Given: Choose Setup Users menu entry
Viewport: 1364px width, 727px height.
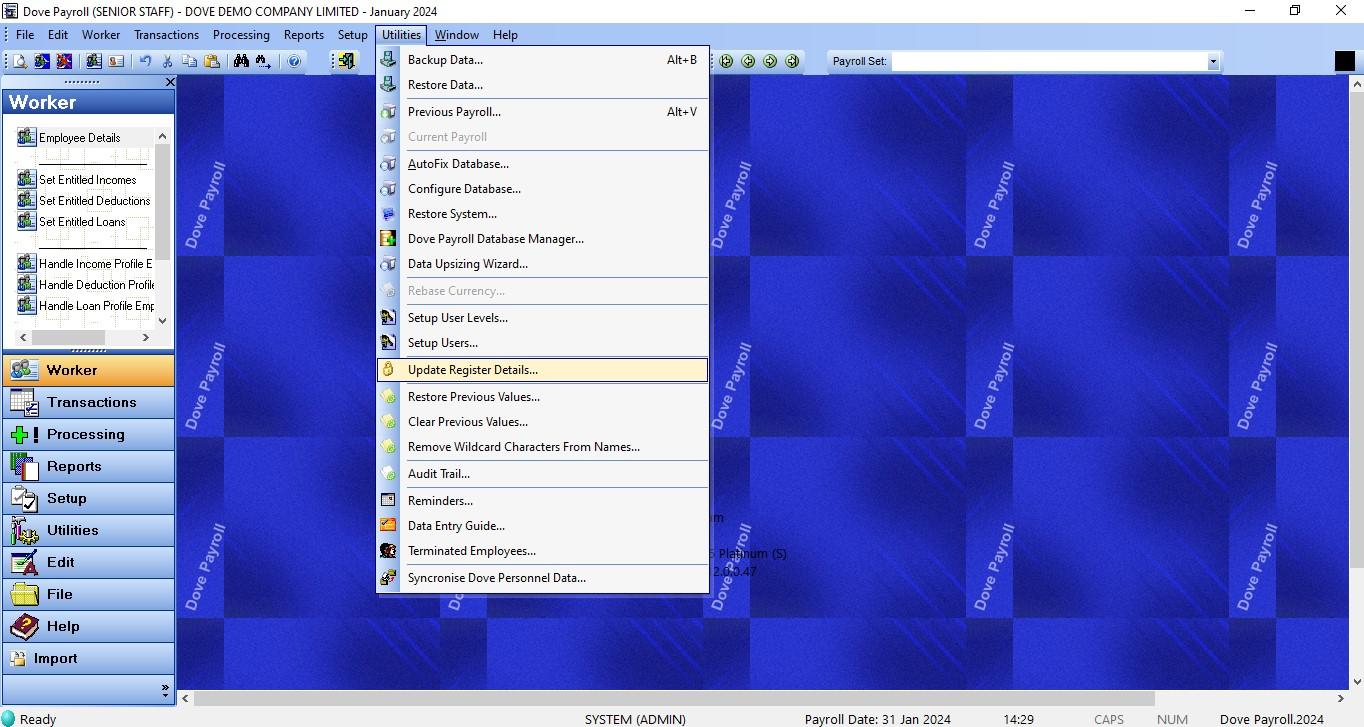Looking at the screenshot, I should point(543,343).
